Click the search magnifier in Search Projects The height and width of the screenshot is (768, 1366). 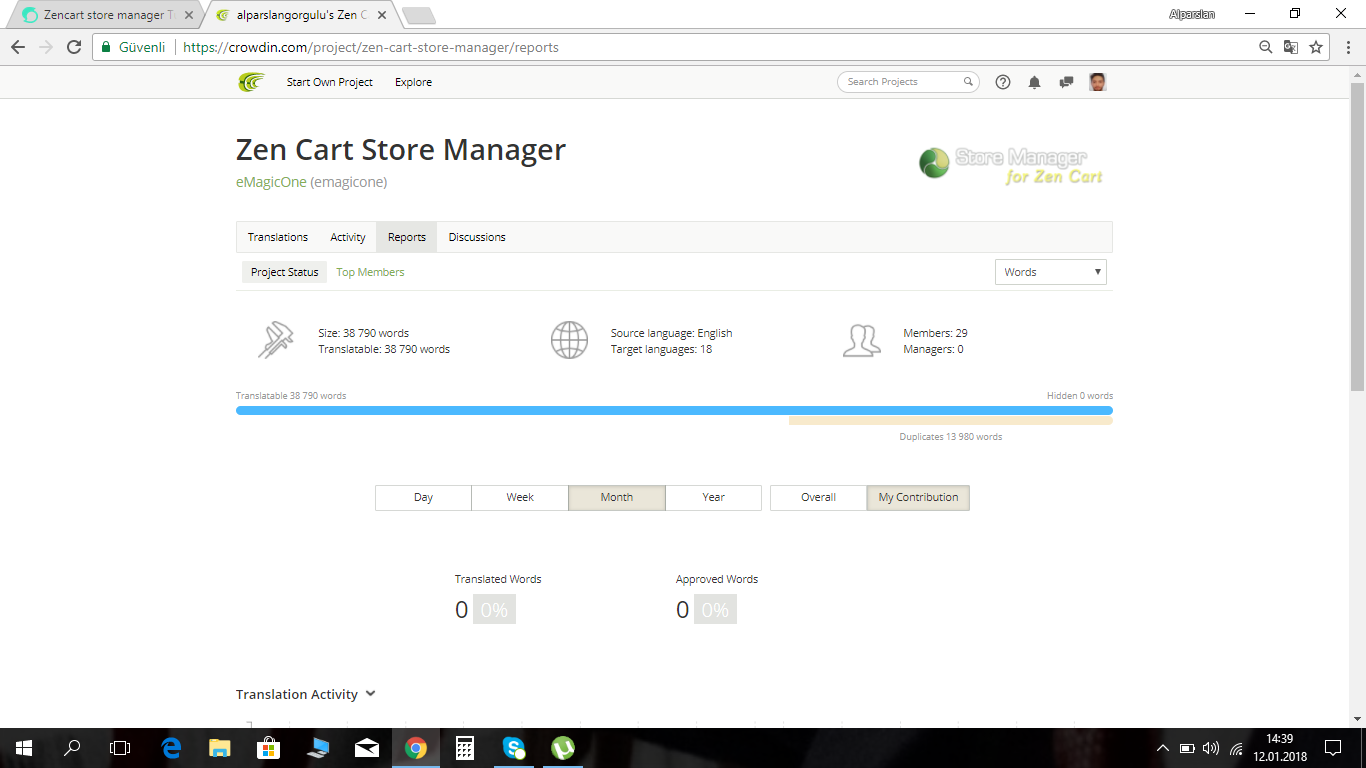(x=968, y=82)
